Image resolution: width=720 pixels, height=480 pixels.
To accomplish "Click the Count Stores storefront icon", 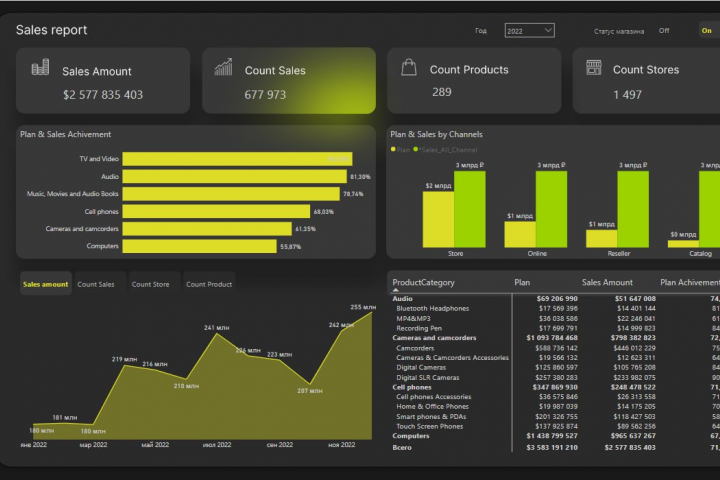I will [594, 67].
